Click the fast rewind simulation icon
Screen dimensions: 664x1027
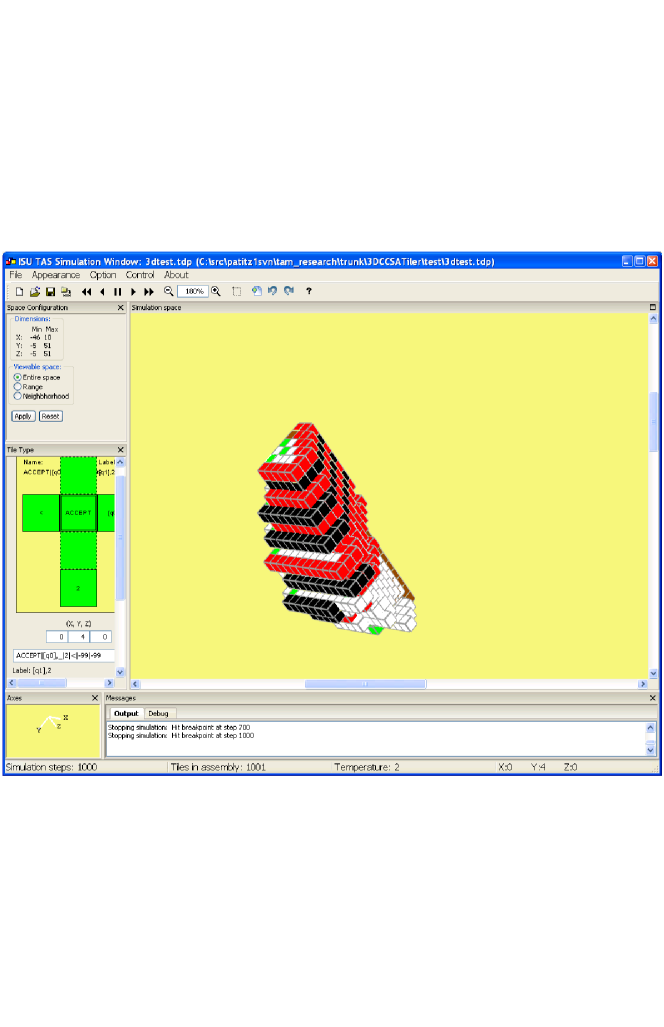86,291
